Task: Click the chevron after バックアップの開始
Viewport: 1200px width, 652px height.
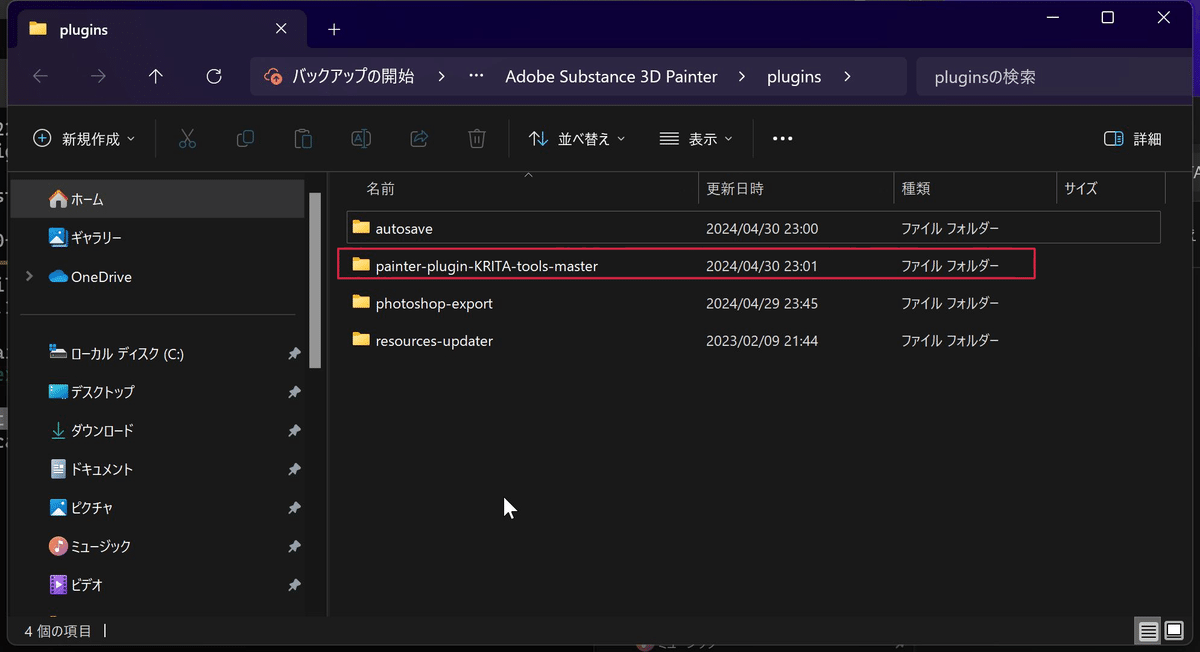Action: [440, 76]
